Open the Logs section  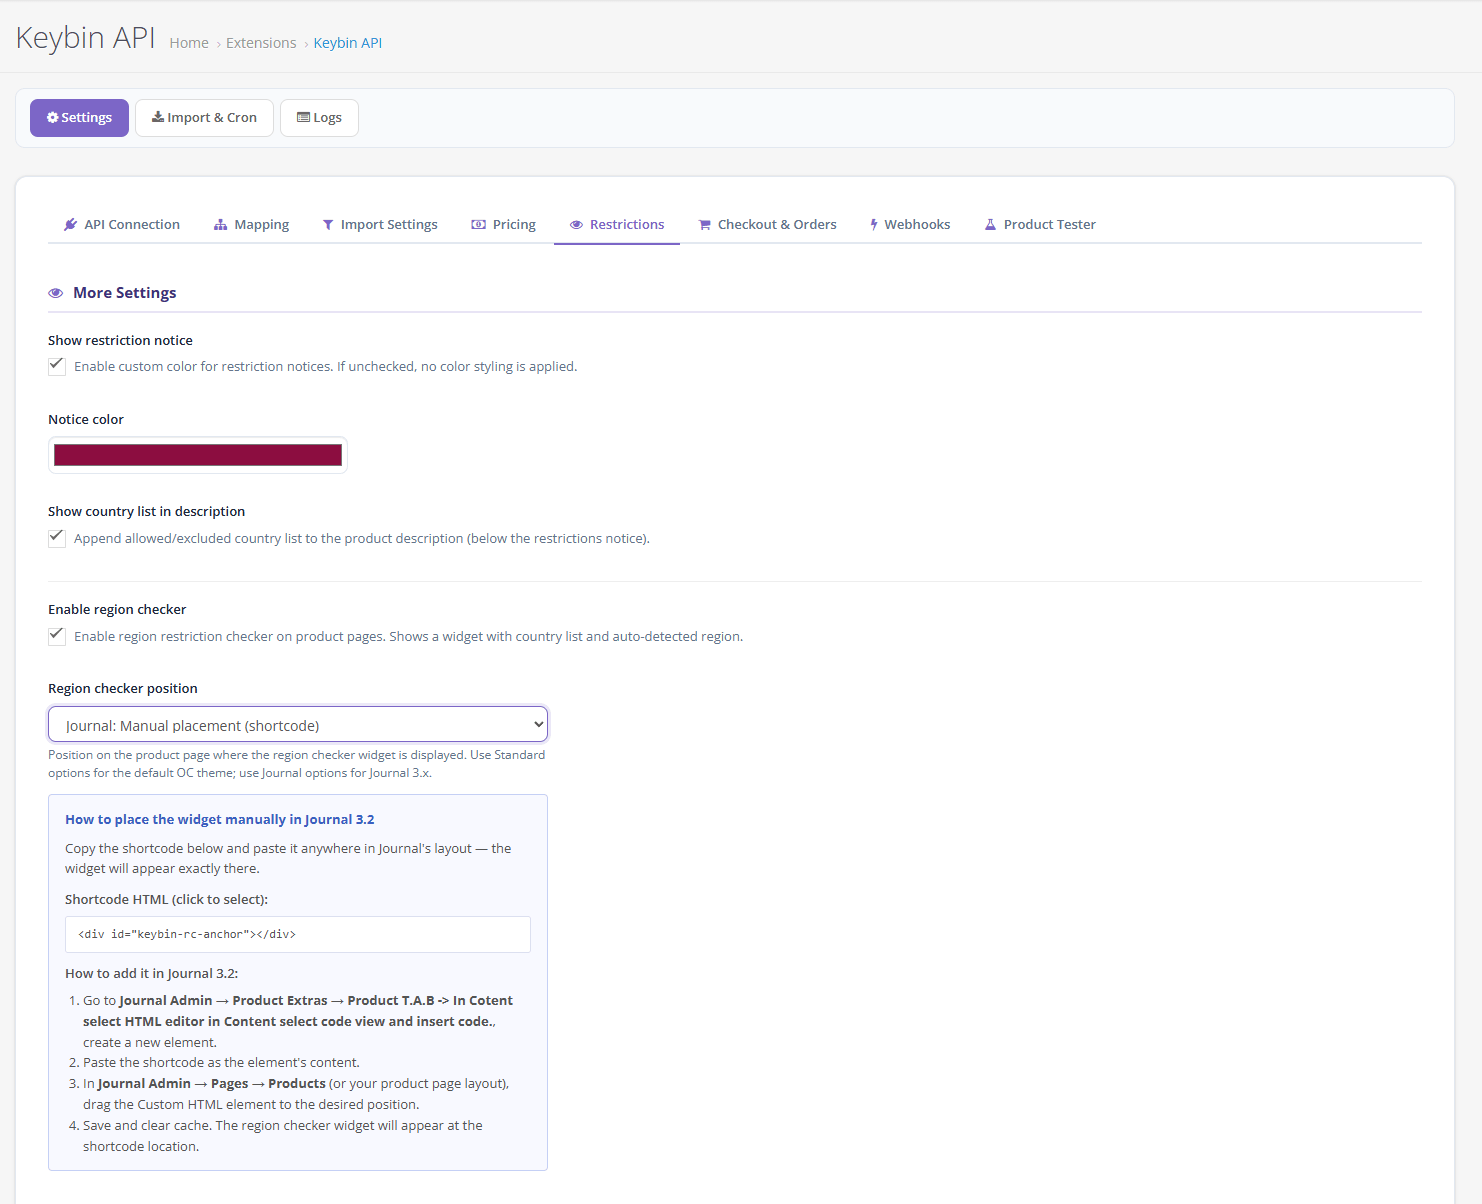click(x=319, y=118)
